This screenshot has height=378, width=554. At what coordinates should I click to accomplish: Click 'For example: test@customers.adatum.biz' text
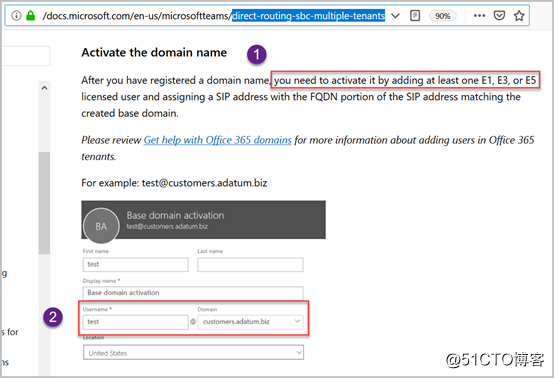click(x=174, y=183)
